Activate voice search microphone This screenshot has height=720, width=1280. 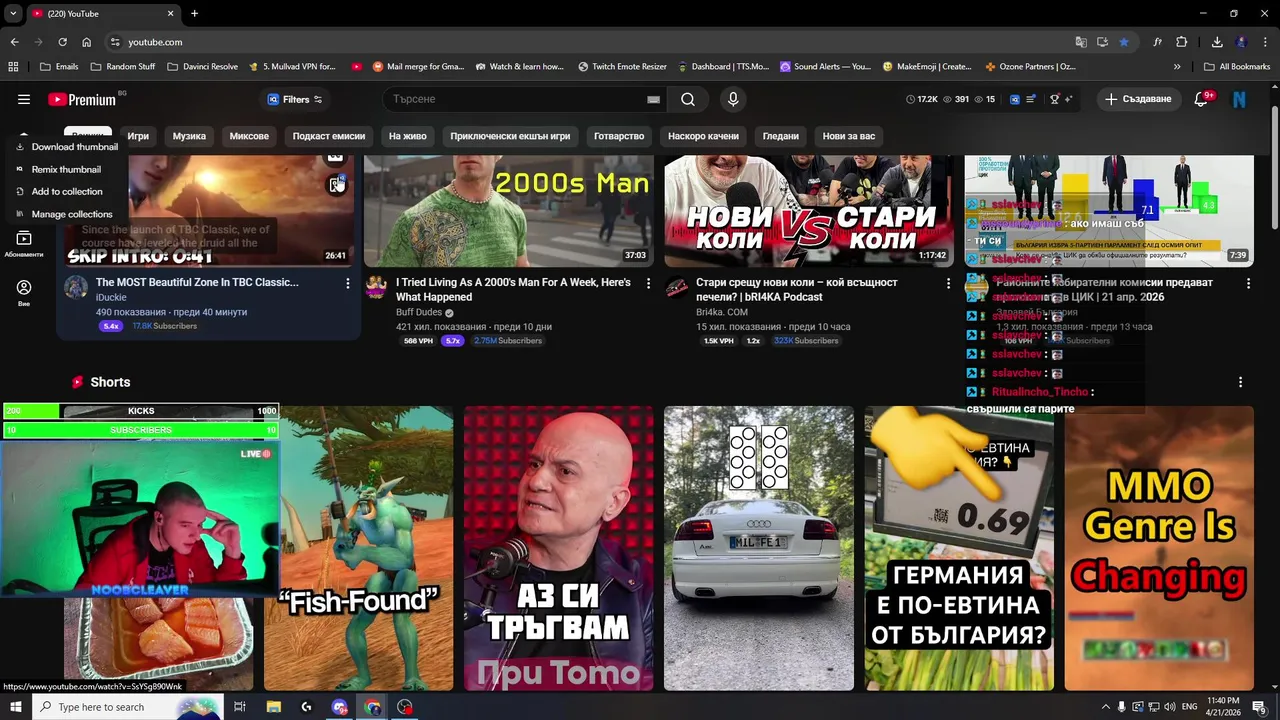[733, 99]
